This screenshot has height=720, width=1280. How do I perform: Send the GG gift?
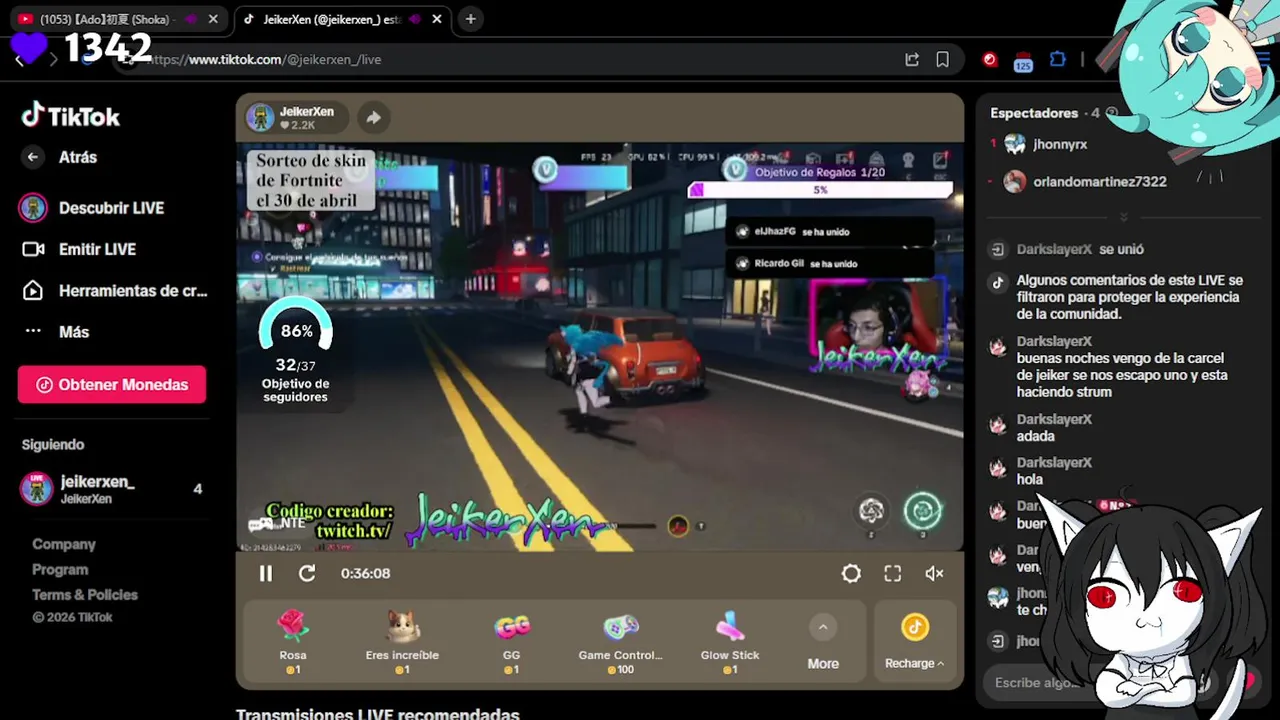point(512,642)
